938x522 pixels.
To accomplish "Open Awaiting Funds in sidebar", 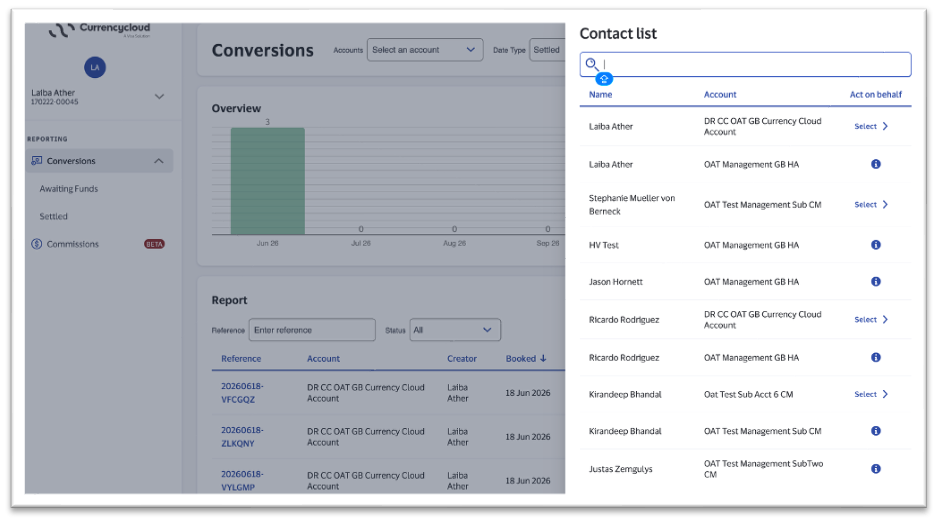I will 69,188.
